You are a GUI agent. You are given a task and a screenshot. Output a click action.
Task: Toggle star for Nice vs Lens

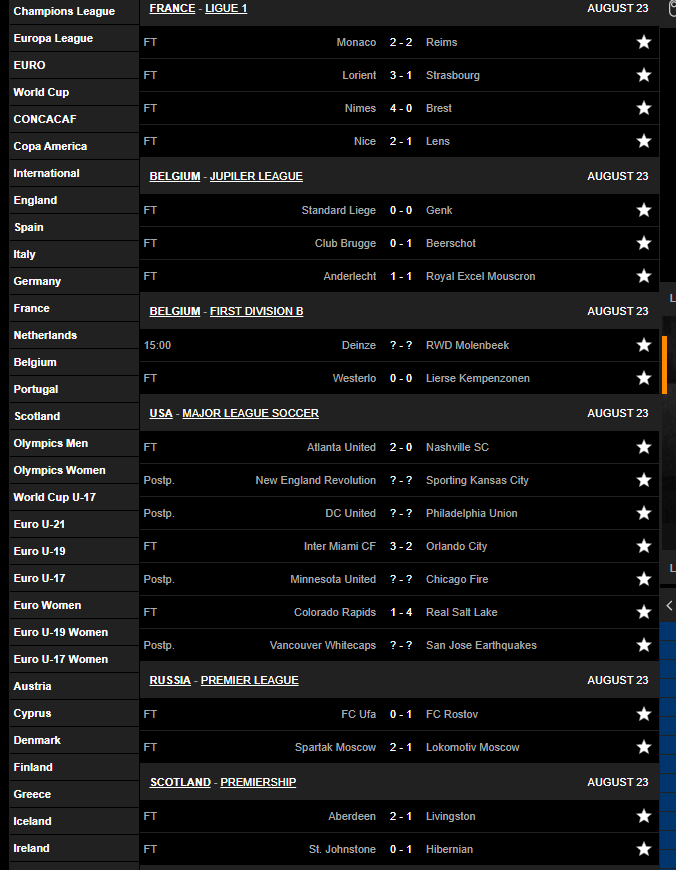(x=644, y=141)
